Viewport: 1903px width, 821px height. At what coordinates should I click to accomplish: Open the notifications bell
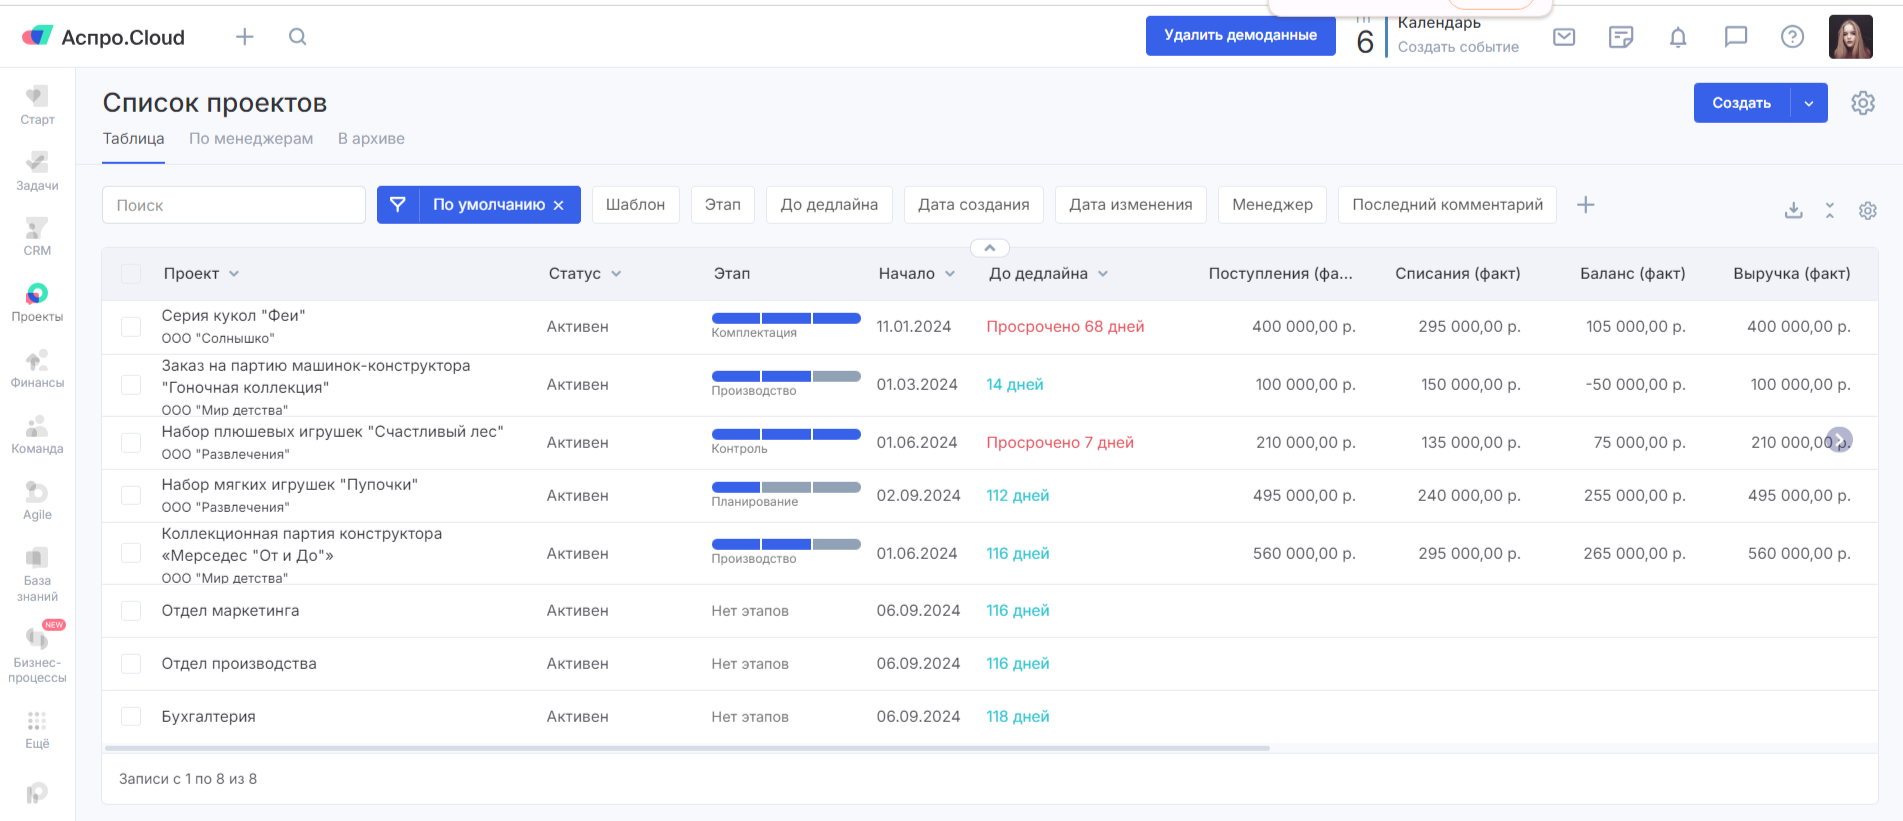(1678, 37)
